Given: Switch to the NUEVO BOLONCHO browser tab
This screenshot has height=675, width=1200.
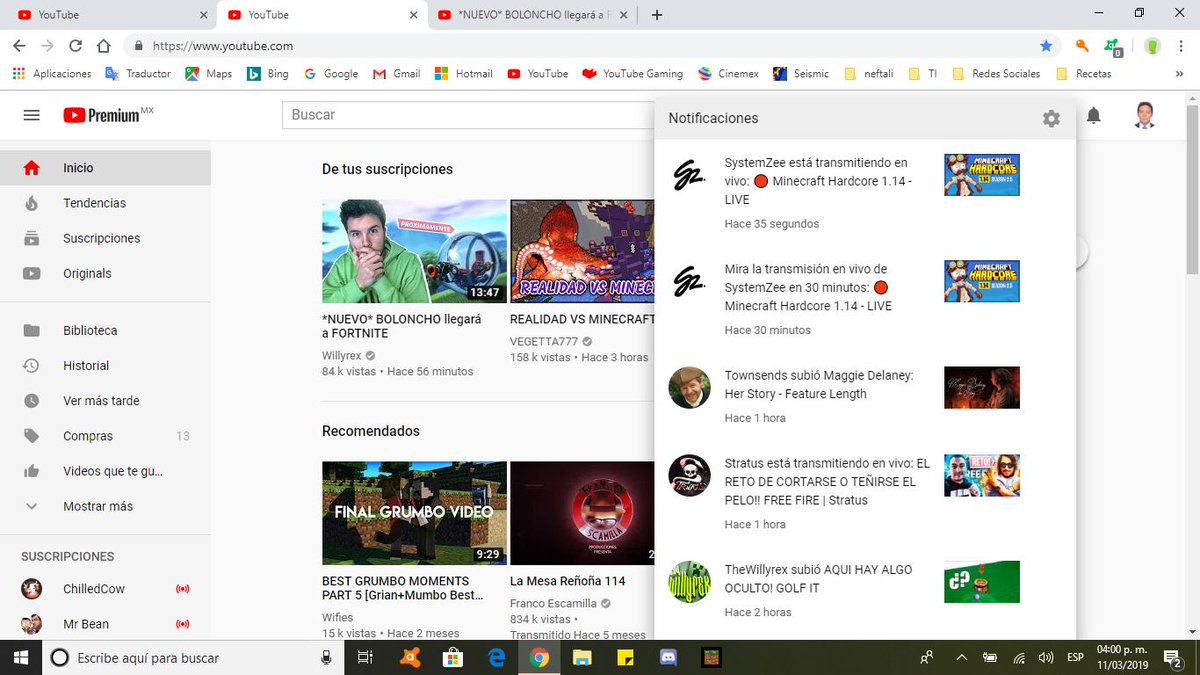Looking at the screenshot, I should (x=530, y=15).
